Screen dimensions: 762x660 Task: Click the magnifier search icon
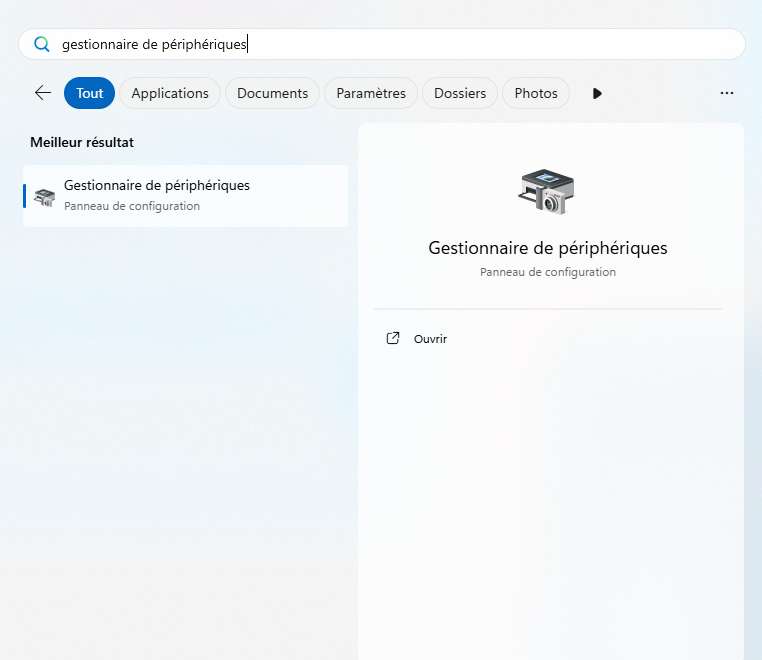point(41,44)
